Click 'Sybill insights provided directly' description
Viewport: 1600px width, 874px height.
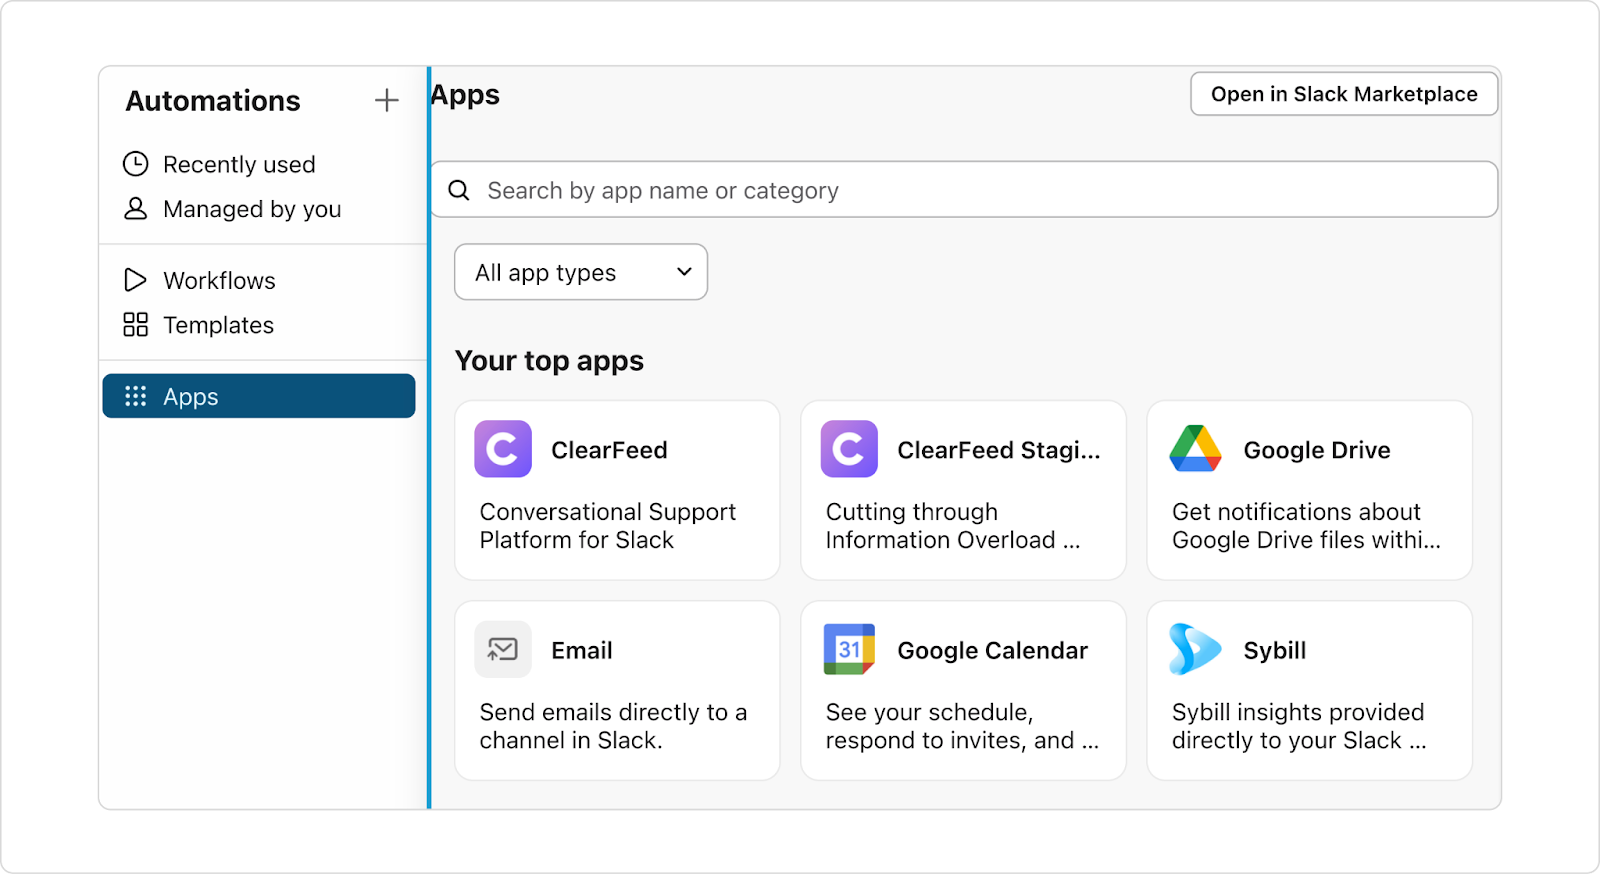tap(1299, 726)
